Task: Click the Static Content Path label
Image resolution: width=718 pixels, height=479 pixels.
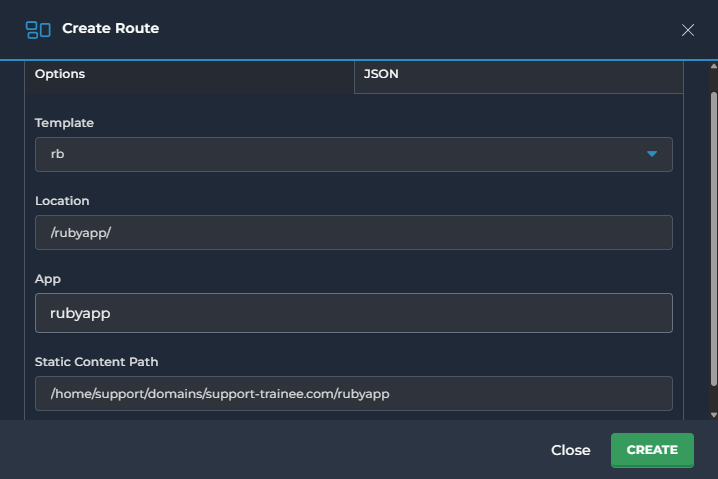Action: tap(97, 362)
